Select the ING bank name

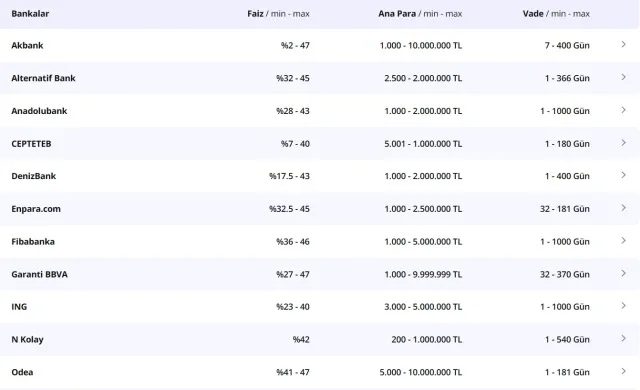(x=19, y=306)
